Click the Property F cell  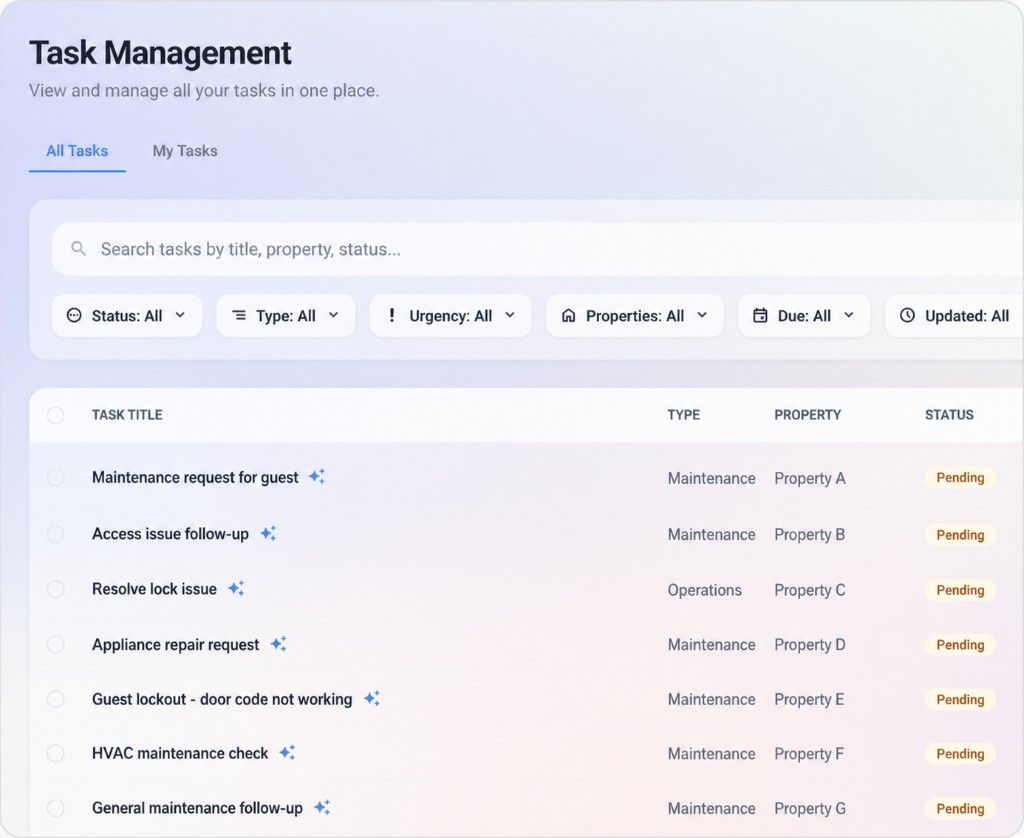point(809,754)
